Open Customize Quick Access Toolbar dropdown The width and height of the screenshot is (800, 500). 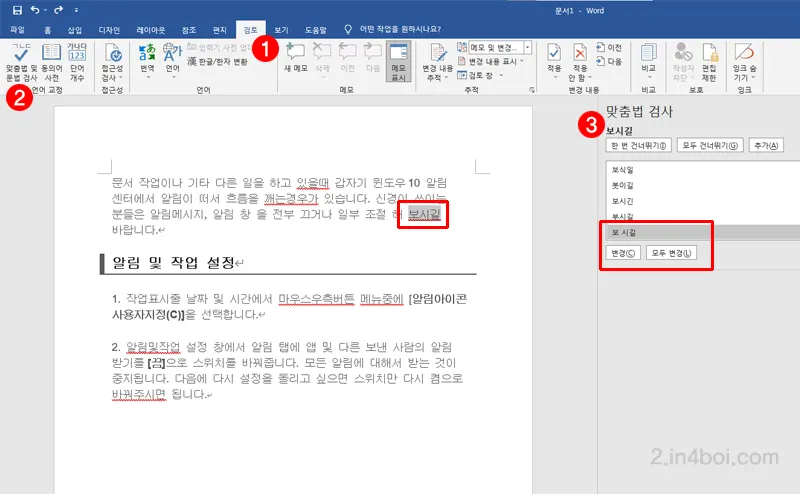click(x=77, y=10)
